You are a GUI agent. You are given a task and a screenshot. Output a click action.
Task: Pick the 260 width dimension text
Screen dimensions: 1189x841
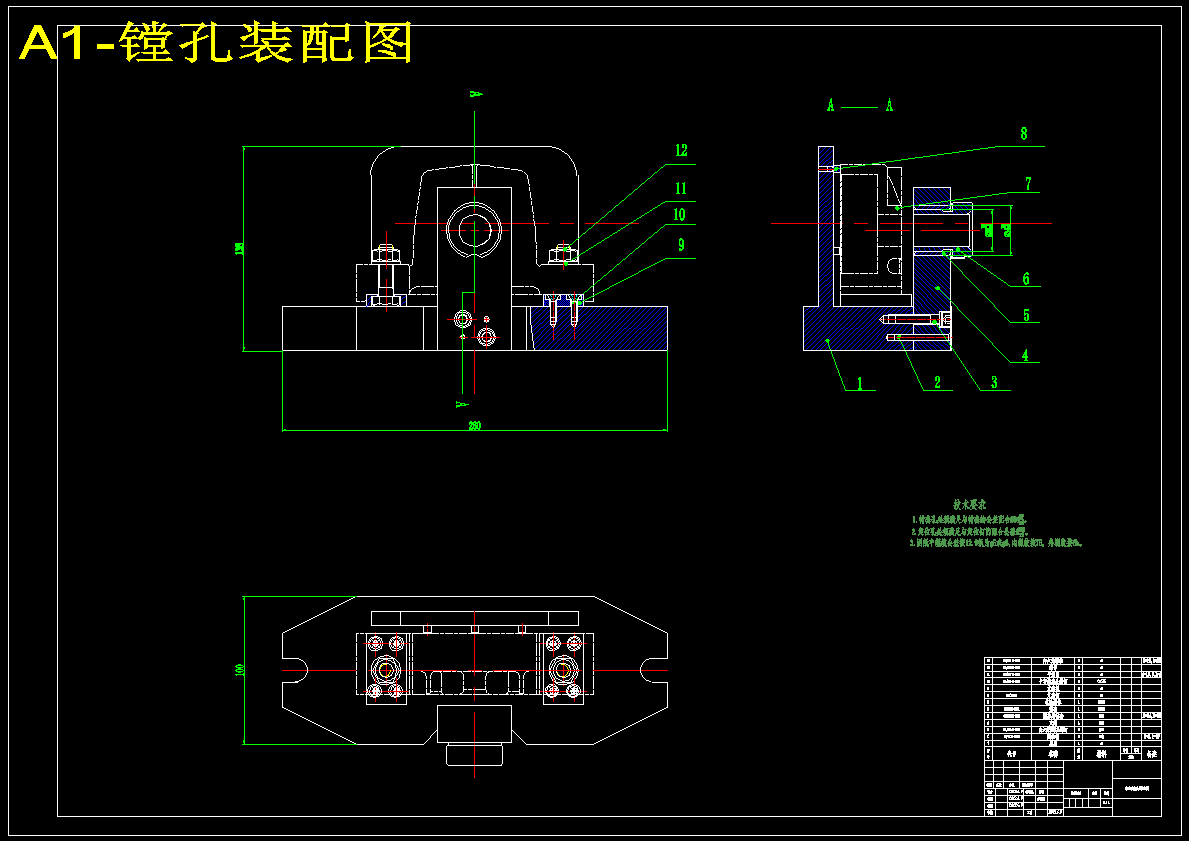coord(474,426)
